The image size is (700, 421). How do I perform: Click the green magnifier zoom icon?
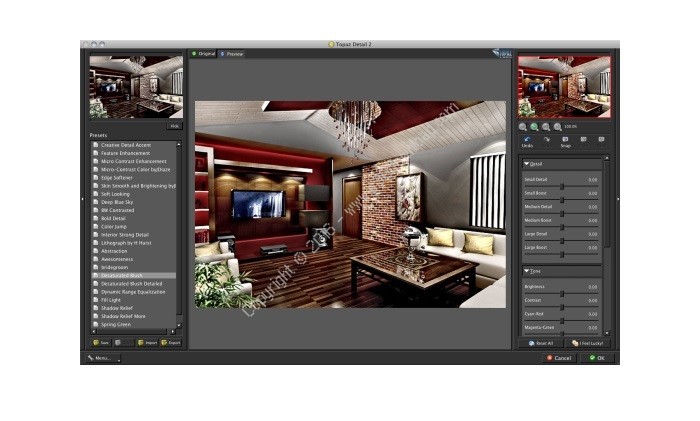(534, 127)
